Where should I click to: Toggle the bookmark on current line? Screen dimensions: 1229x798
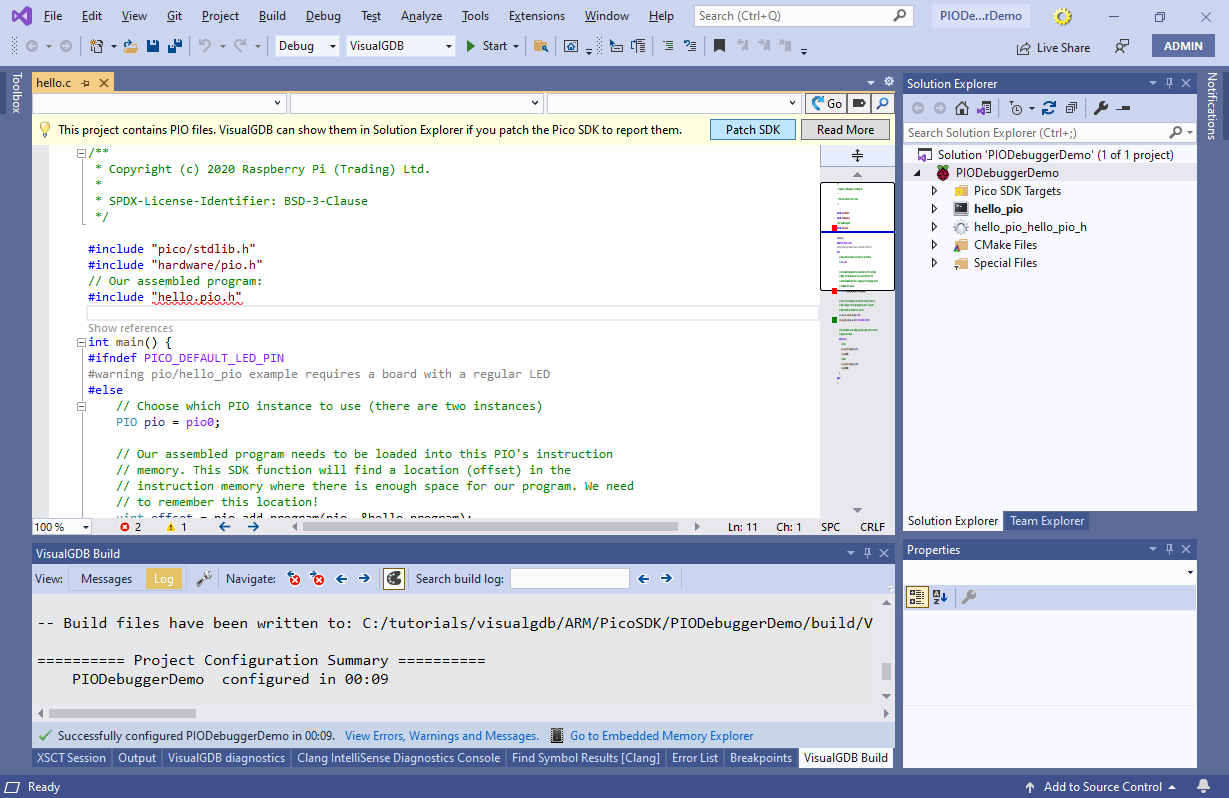(719, 46)
